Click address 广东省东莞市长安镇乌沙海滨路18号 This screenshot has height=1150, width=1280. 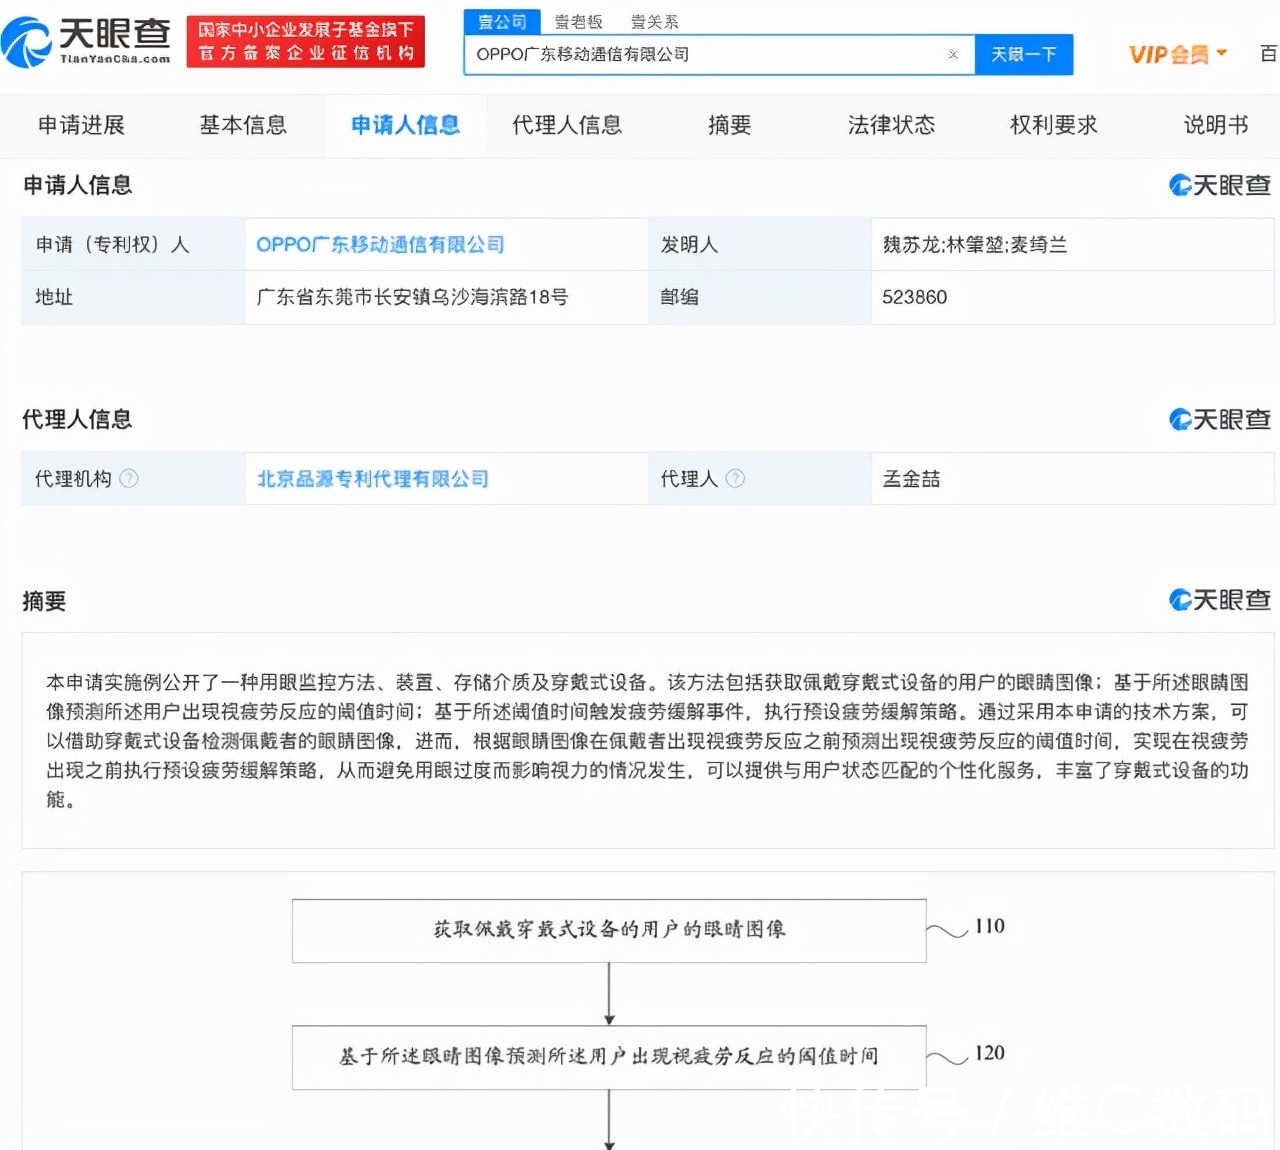(412, 297)
